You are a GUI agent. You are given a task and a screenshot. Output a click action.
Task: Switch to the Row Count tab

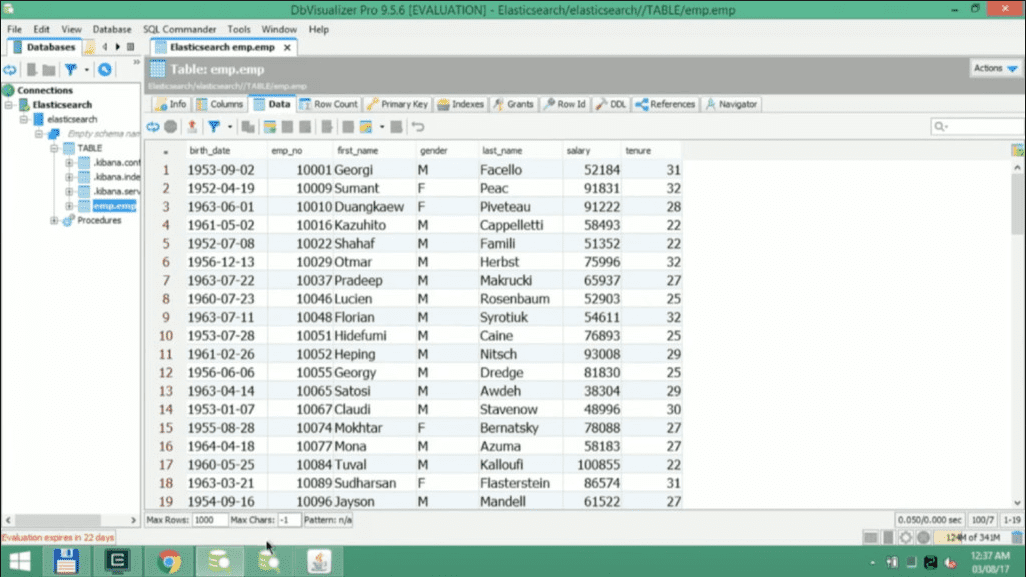click(x=328, y=104)
